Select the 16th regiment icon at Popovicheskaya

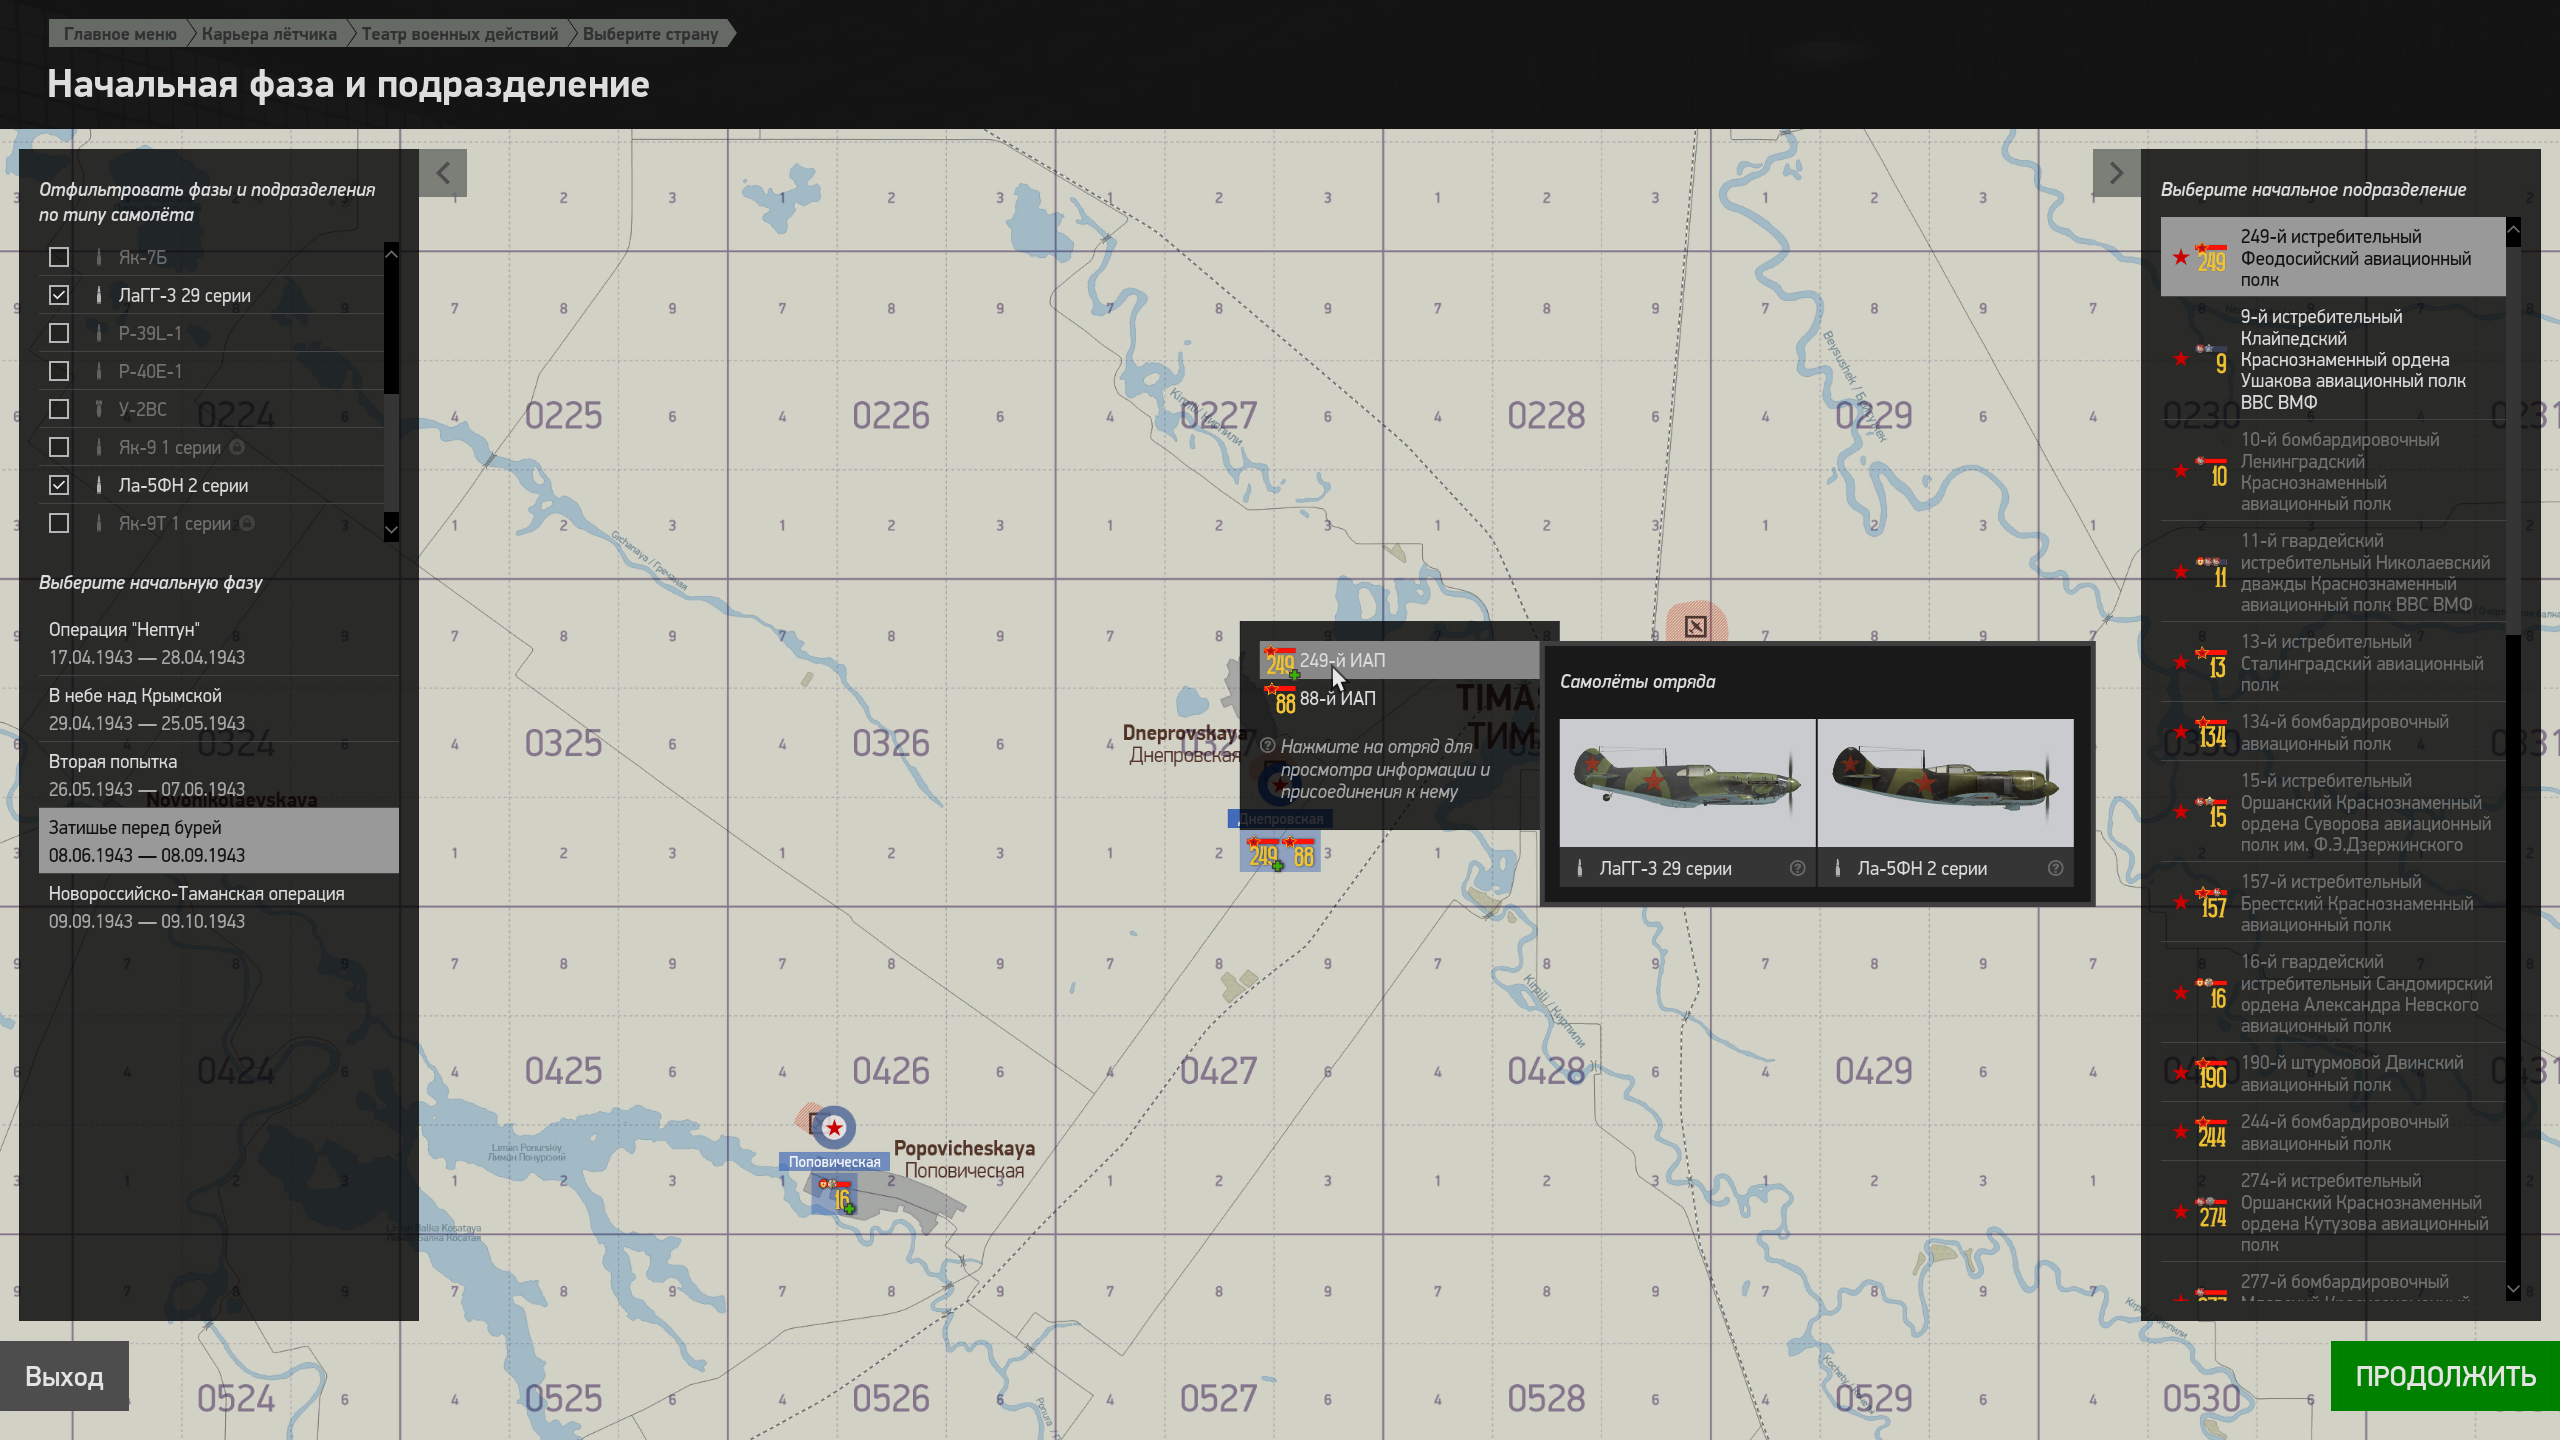click(838, 1196)
